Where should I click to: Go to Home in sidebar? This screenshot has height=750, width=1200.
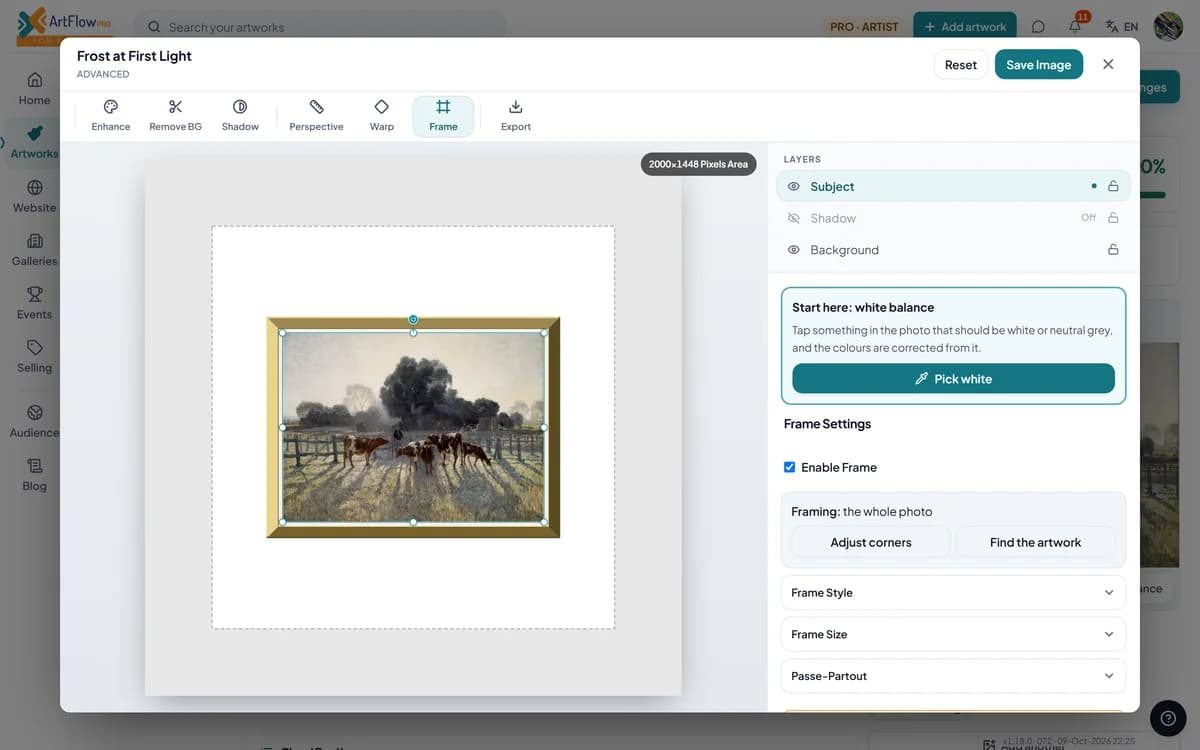[34, 89]
